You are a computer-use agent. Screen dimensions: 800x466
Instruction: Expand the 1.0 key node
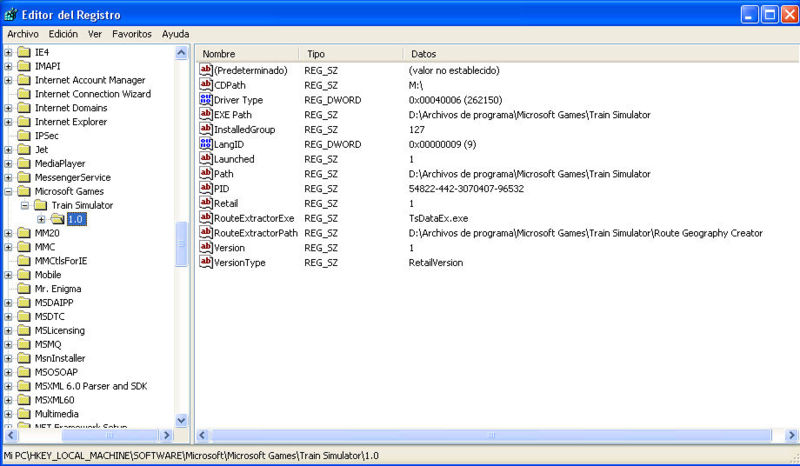pyautogui.click(x=41, y=219)
